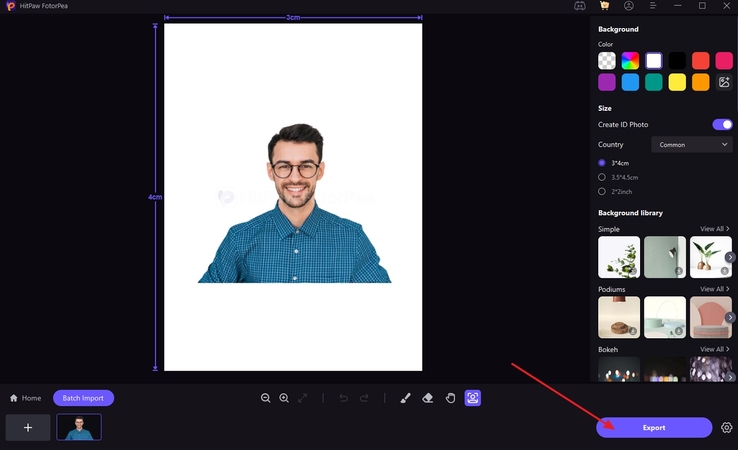Select the 3*4cm size option

(614, 163)
